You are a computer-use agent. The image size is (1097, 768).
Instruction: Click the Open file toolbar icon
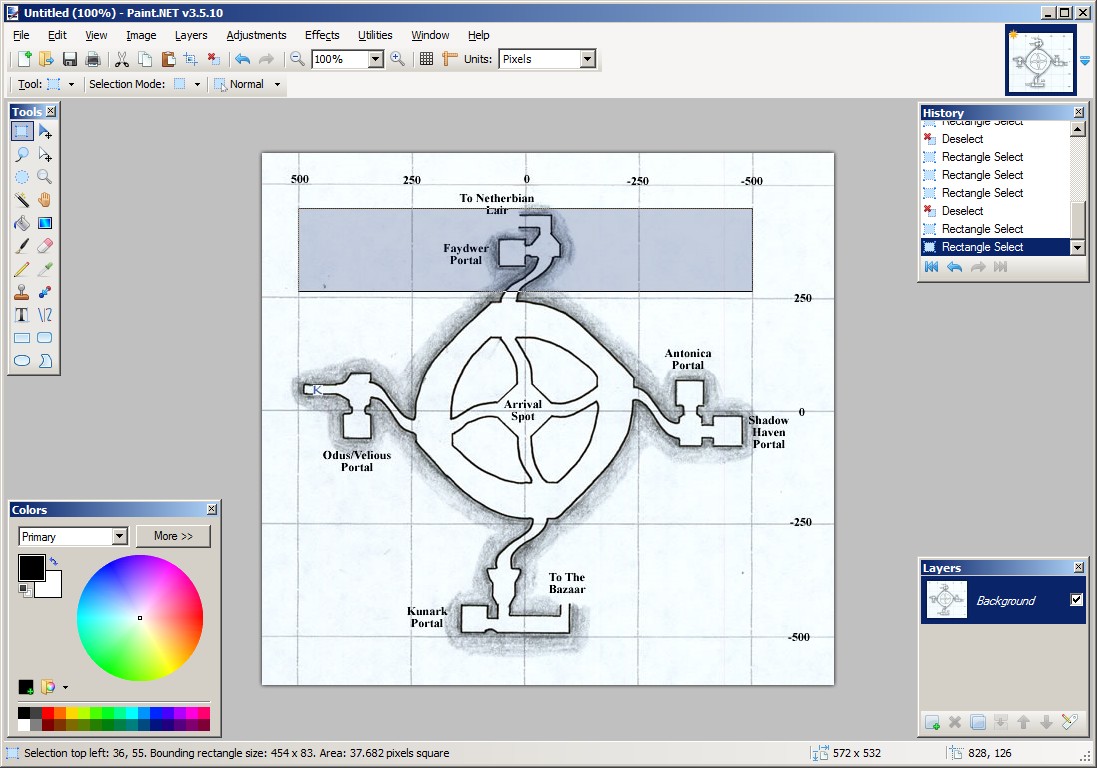click(x=46, y=59)
